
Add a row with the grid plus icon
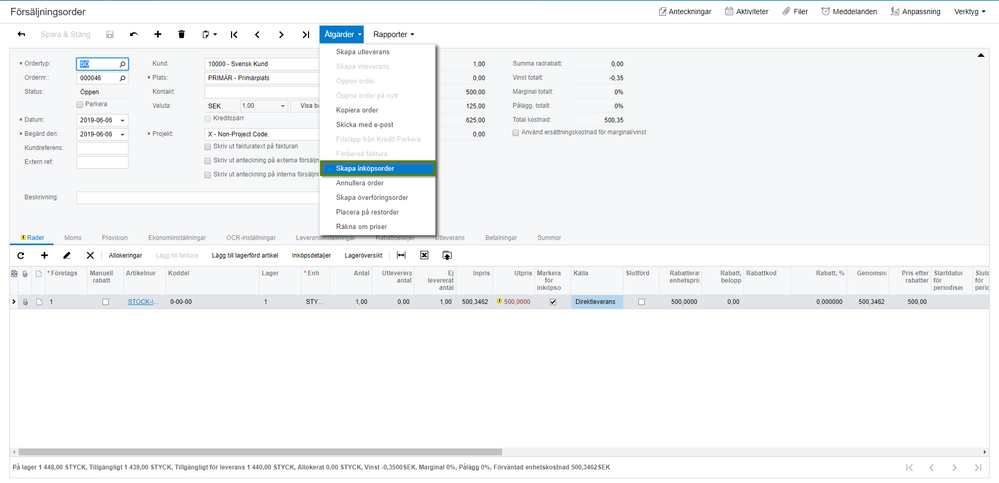pos(45,256)
